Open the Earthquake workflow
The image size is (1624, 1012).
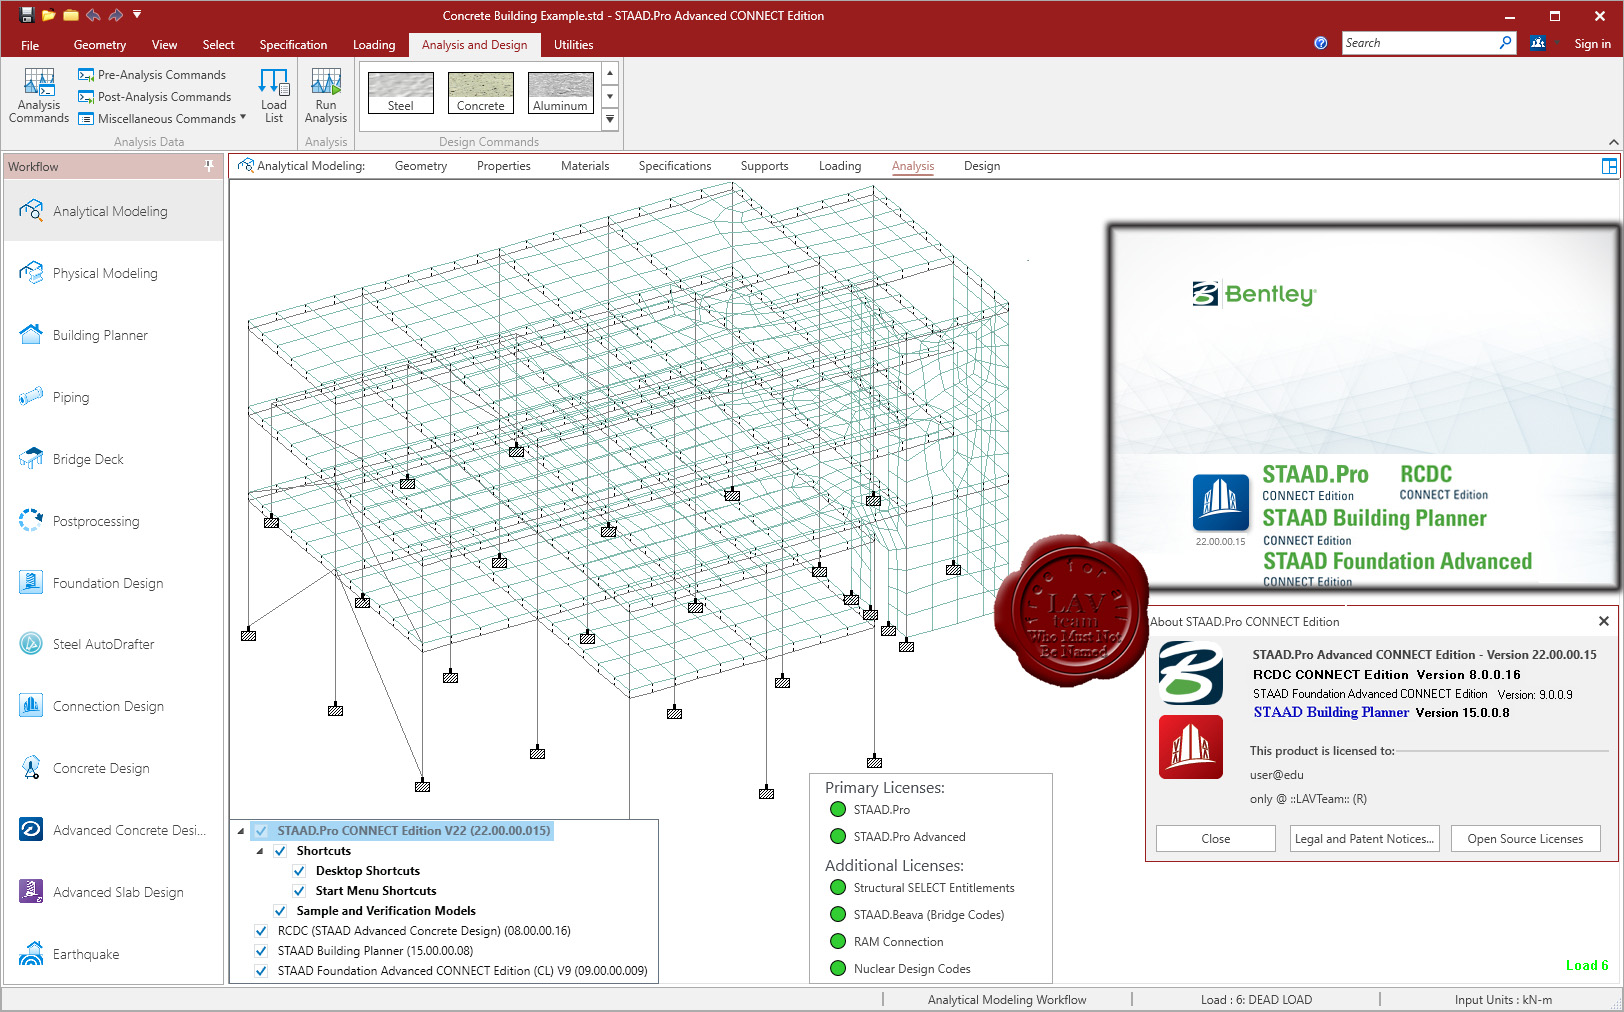click(x=113, y=954)
